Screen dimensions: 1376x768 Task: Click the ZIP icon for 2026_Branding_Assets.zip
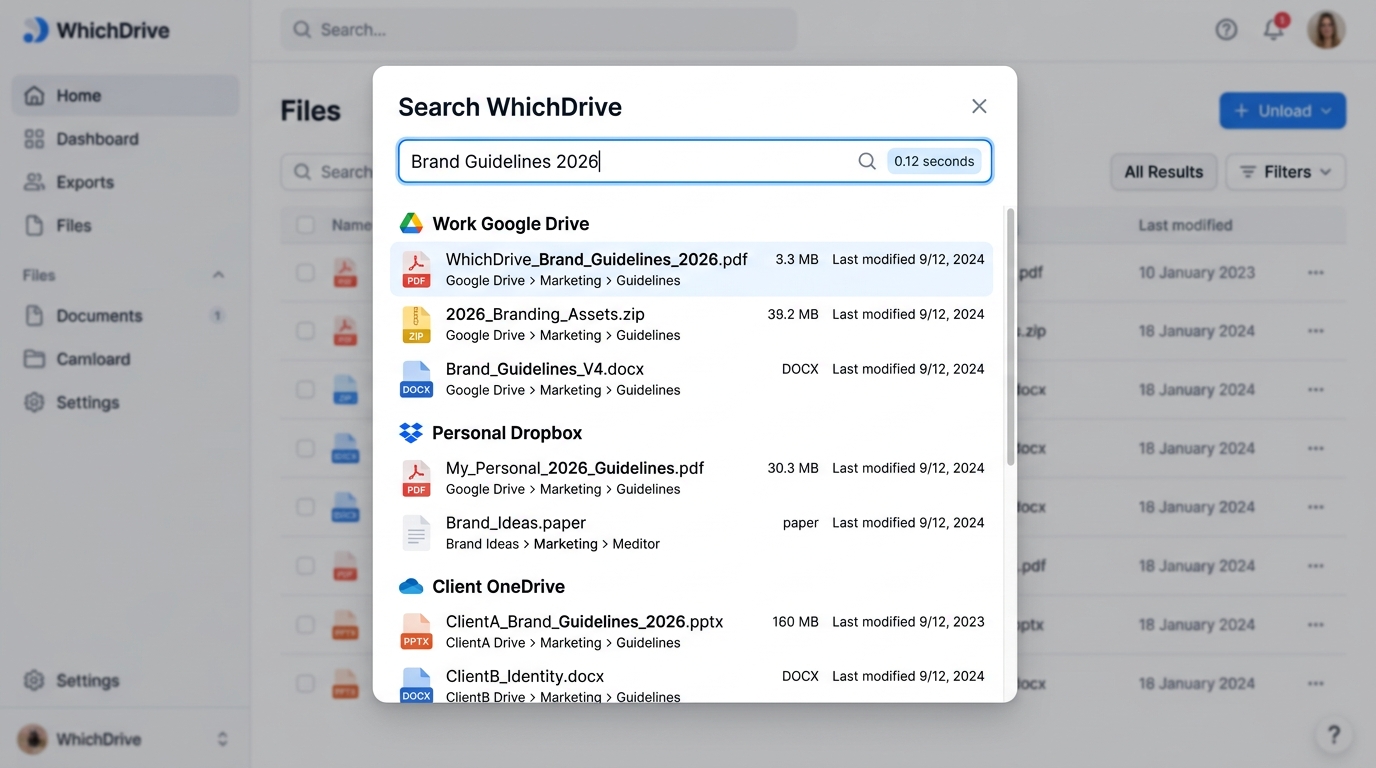point(416,324)
